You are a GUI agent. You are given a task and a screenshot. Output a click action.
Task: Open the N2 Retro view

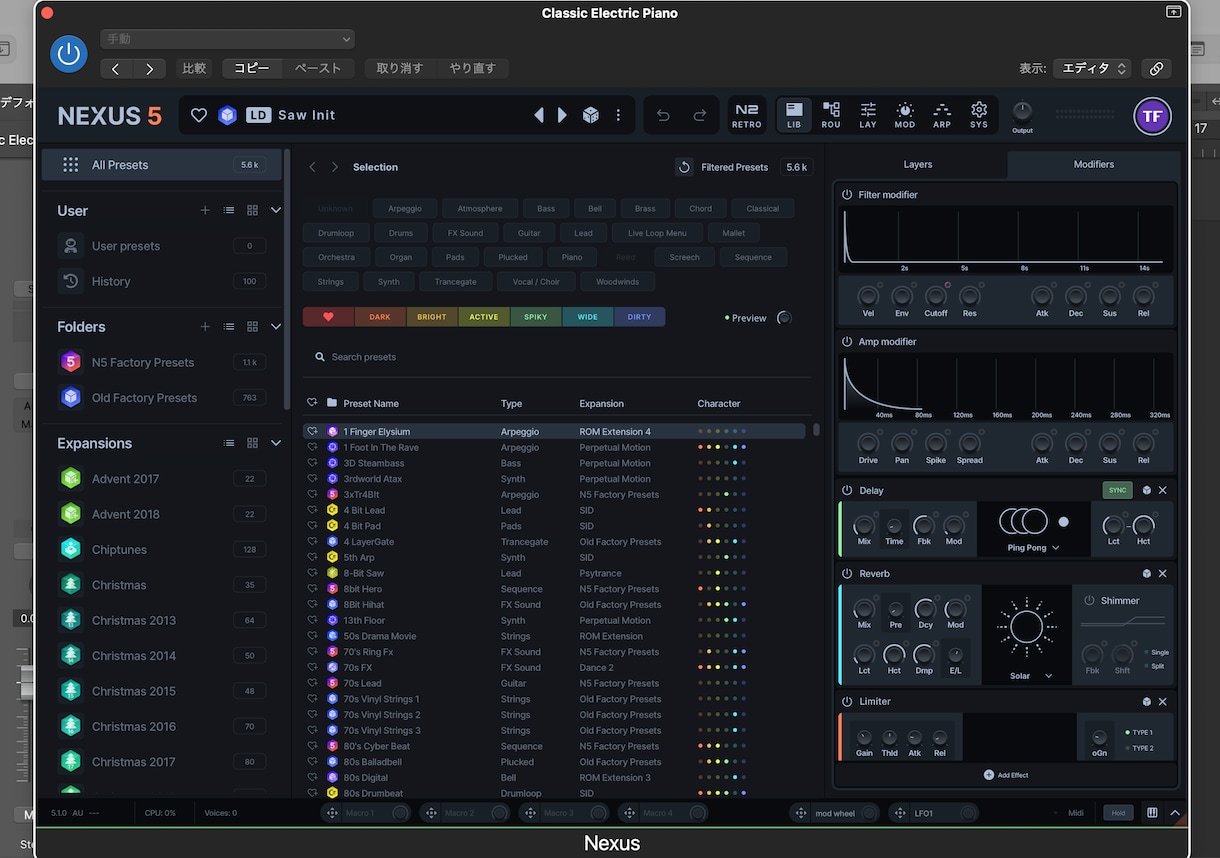pos(747,115)
